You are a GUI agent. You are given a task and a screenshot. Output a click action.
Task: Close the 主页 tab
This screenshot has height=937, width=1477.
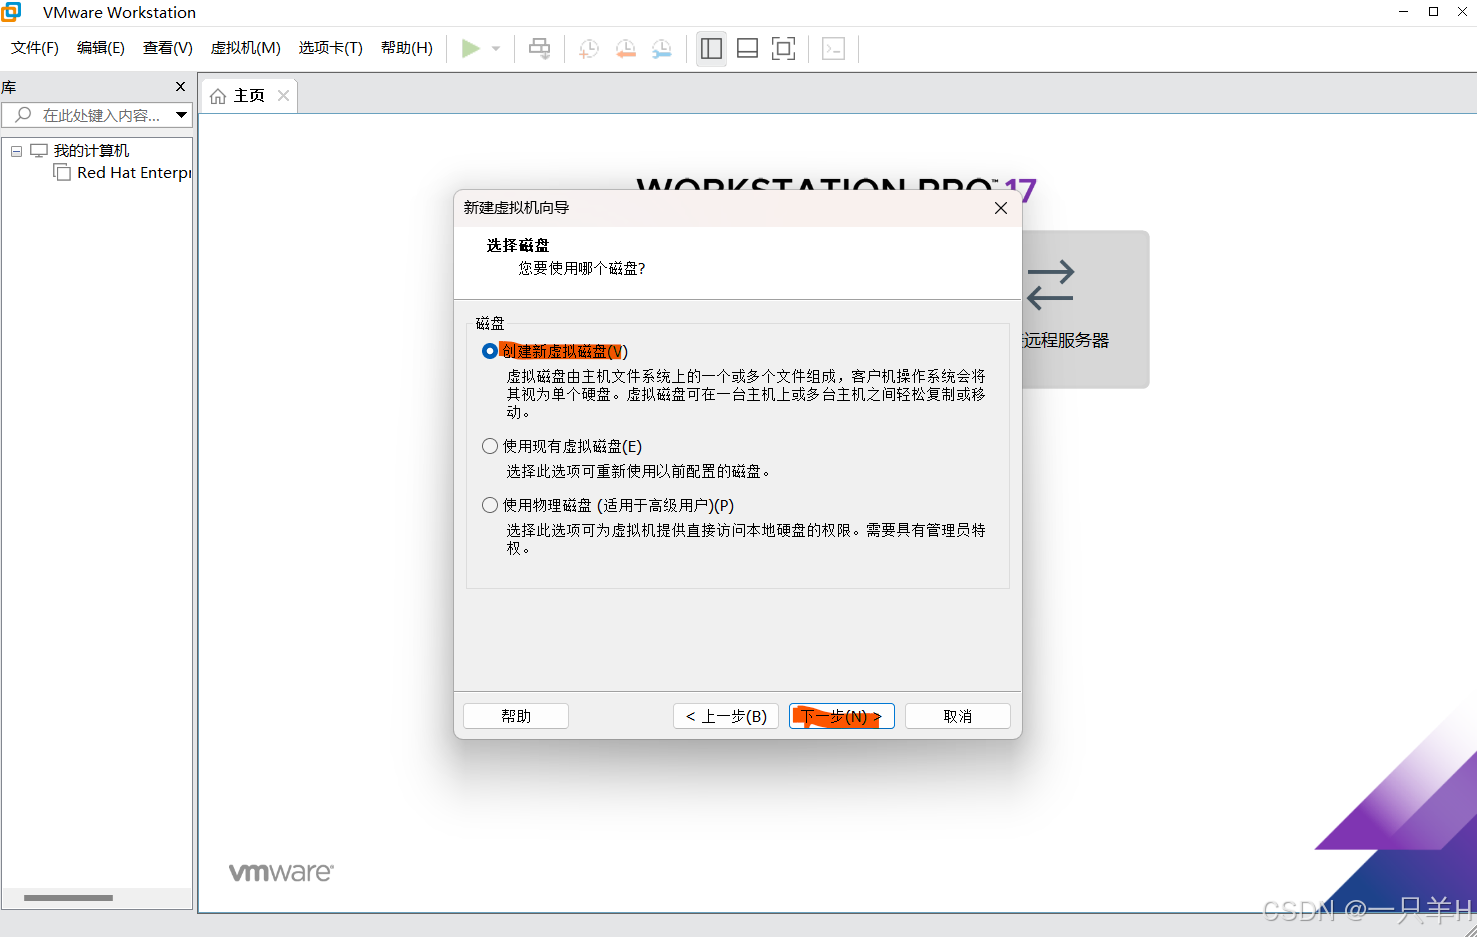[283, 95]
